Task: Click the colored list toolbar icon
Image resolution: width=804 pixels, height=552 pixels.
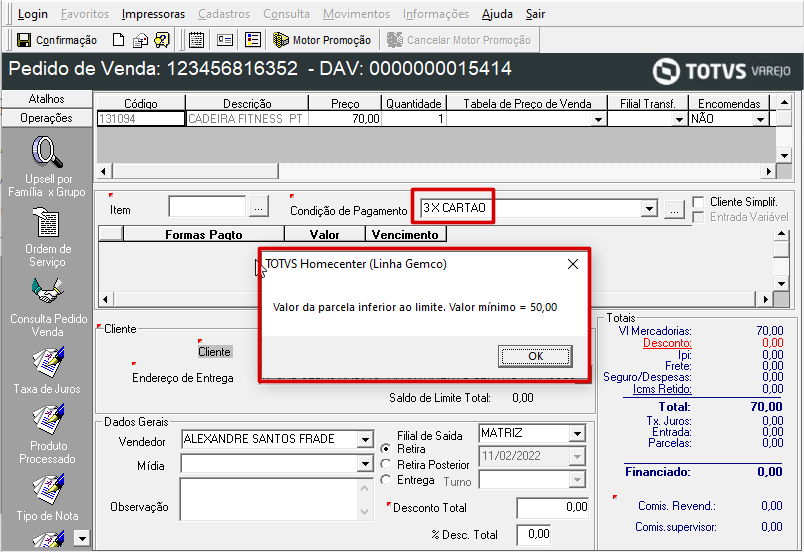Action: (253, 40)
